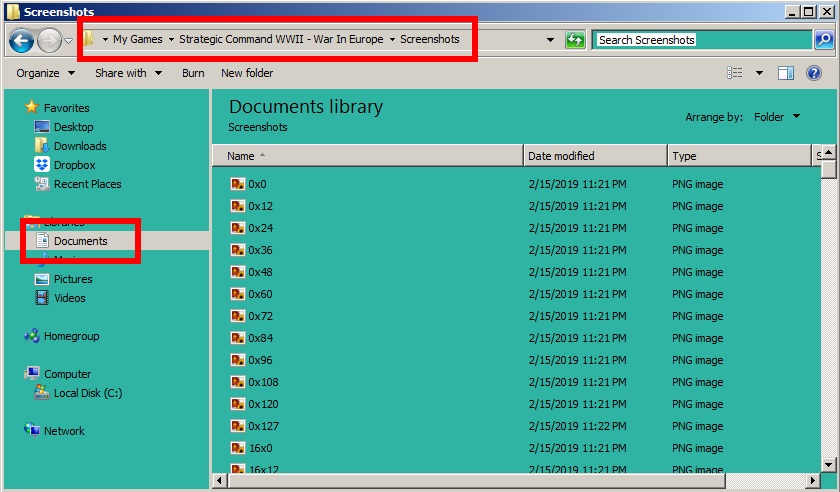Open Network in navigation pane
This screenshot has width=840, height=492.
point(64,431)
